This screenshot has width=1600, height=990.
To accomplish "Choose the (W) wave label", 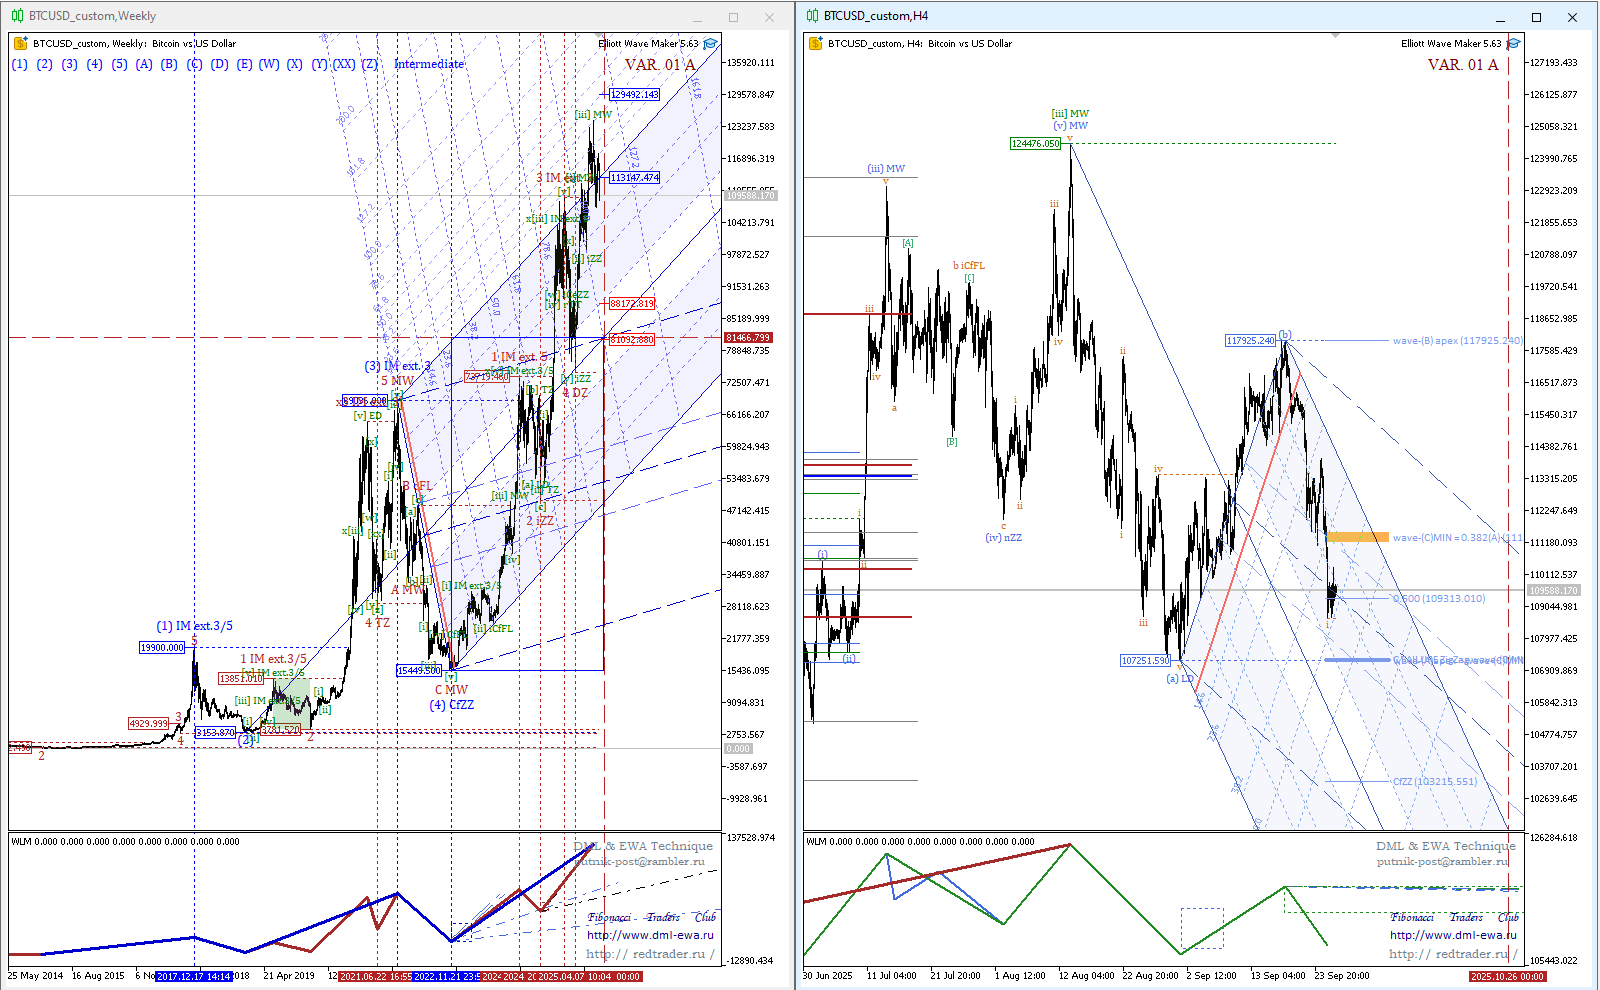I will click(x=269, y=64).
